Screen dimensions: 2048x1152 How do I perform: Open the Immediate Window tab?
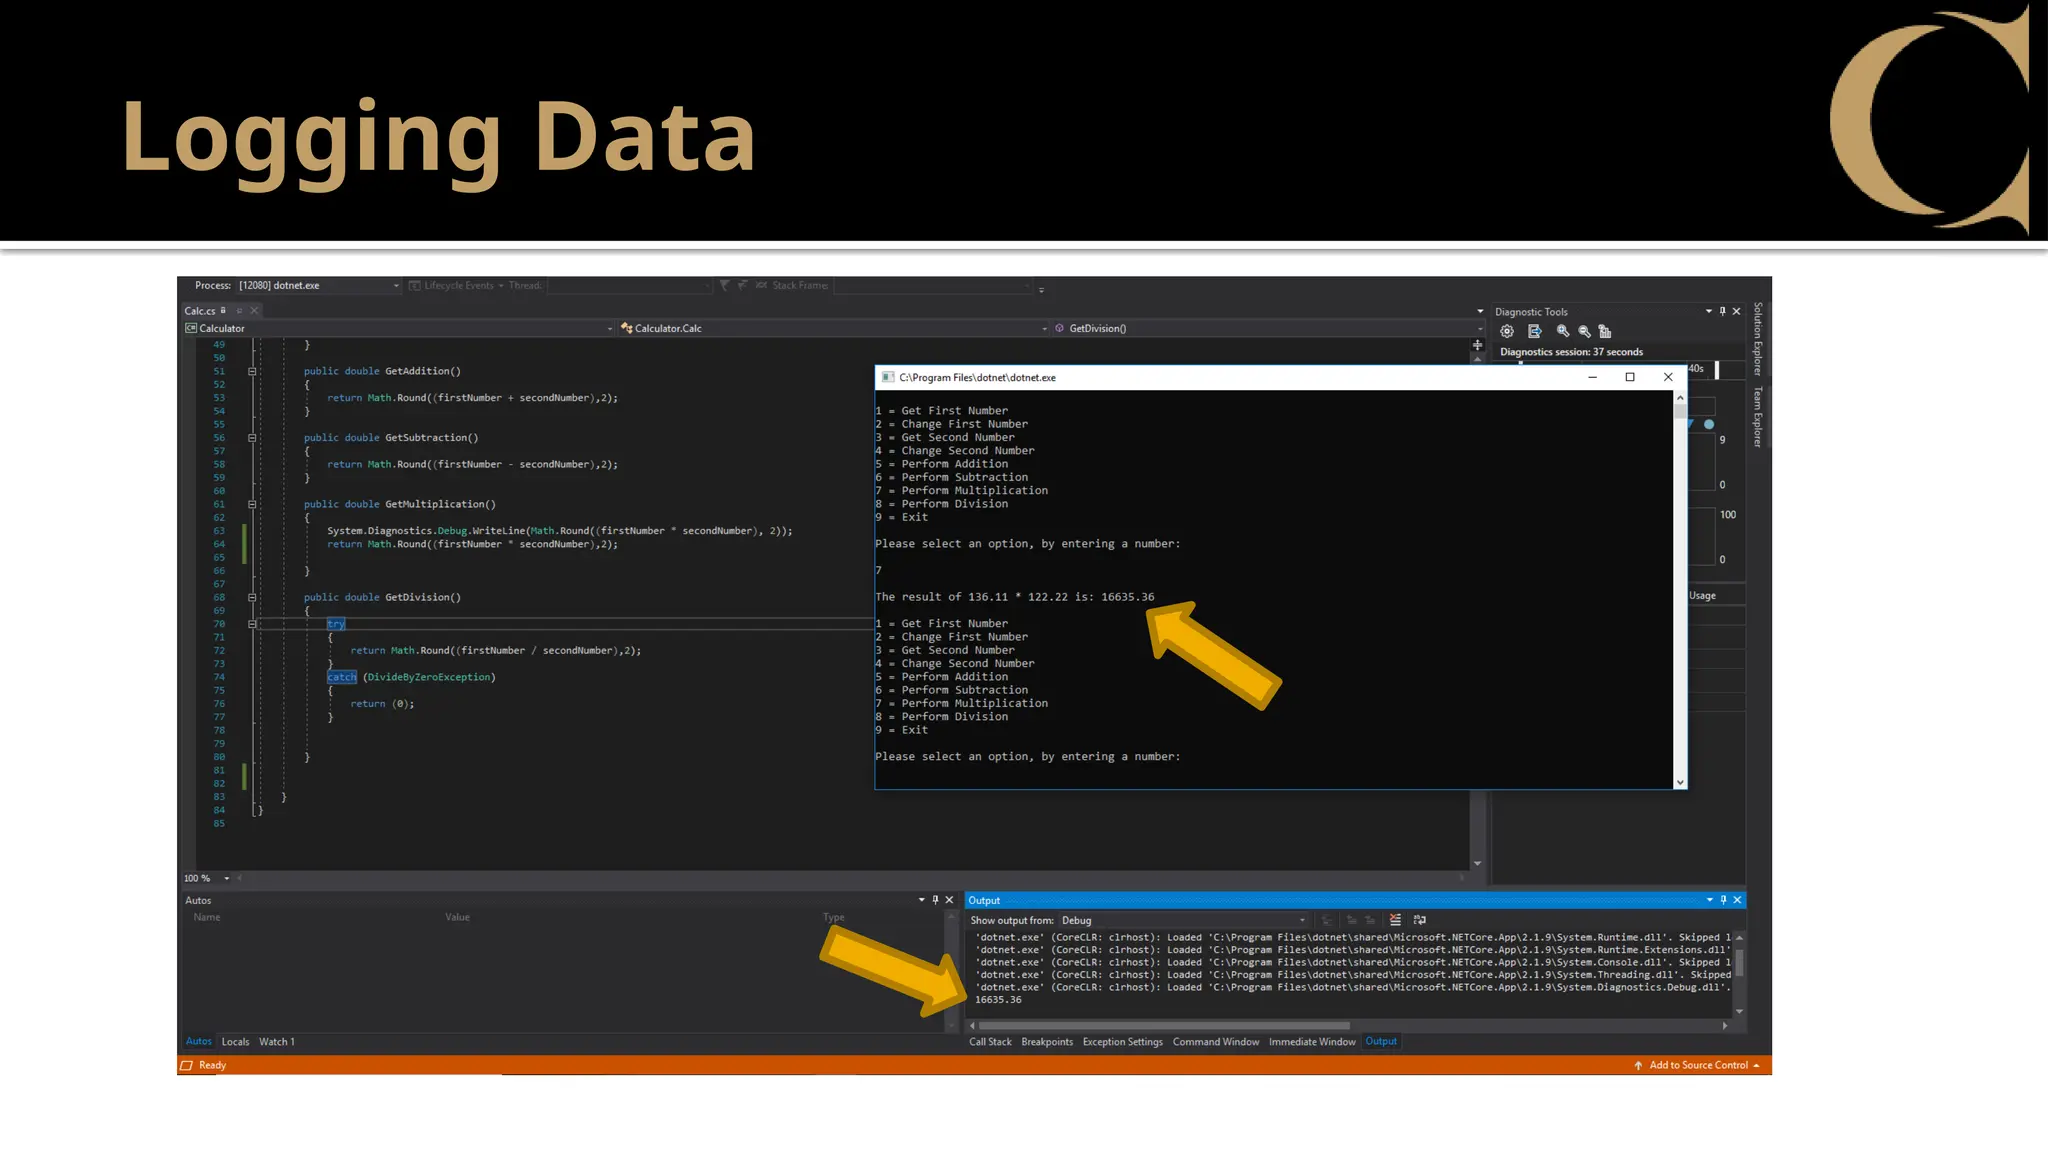point(1311,1042)
